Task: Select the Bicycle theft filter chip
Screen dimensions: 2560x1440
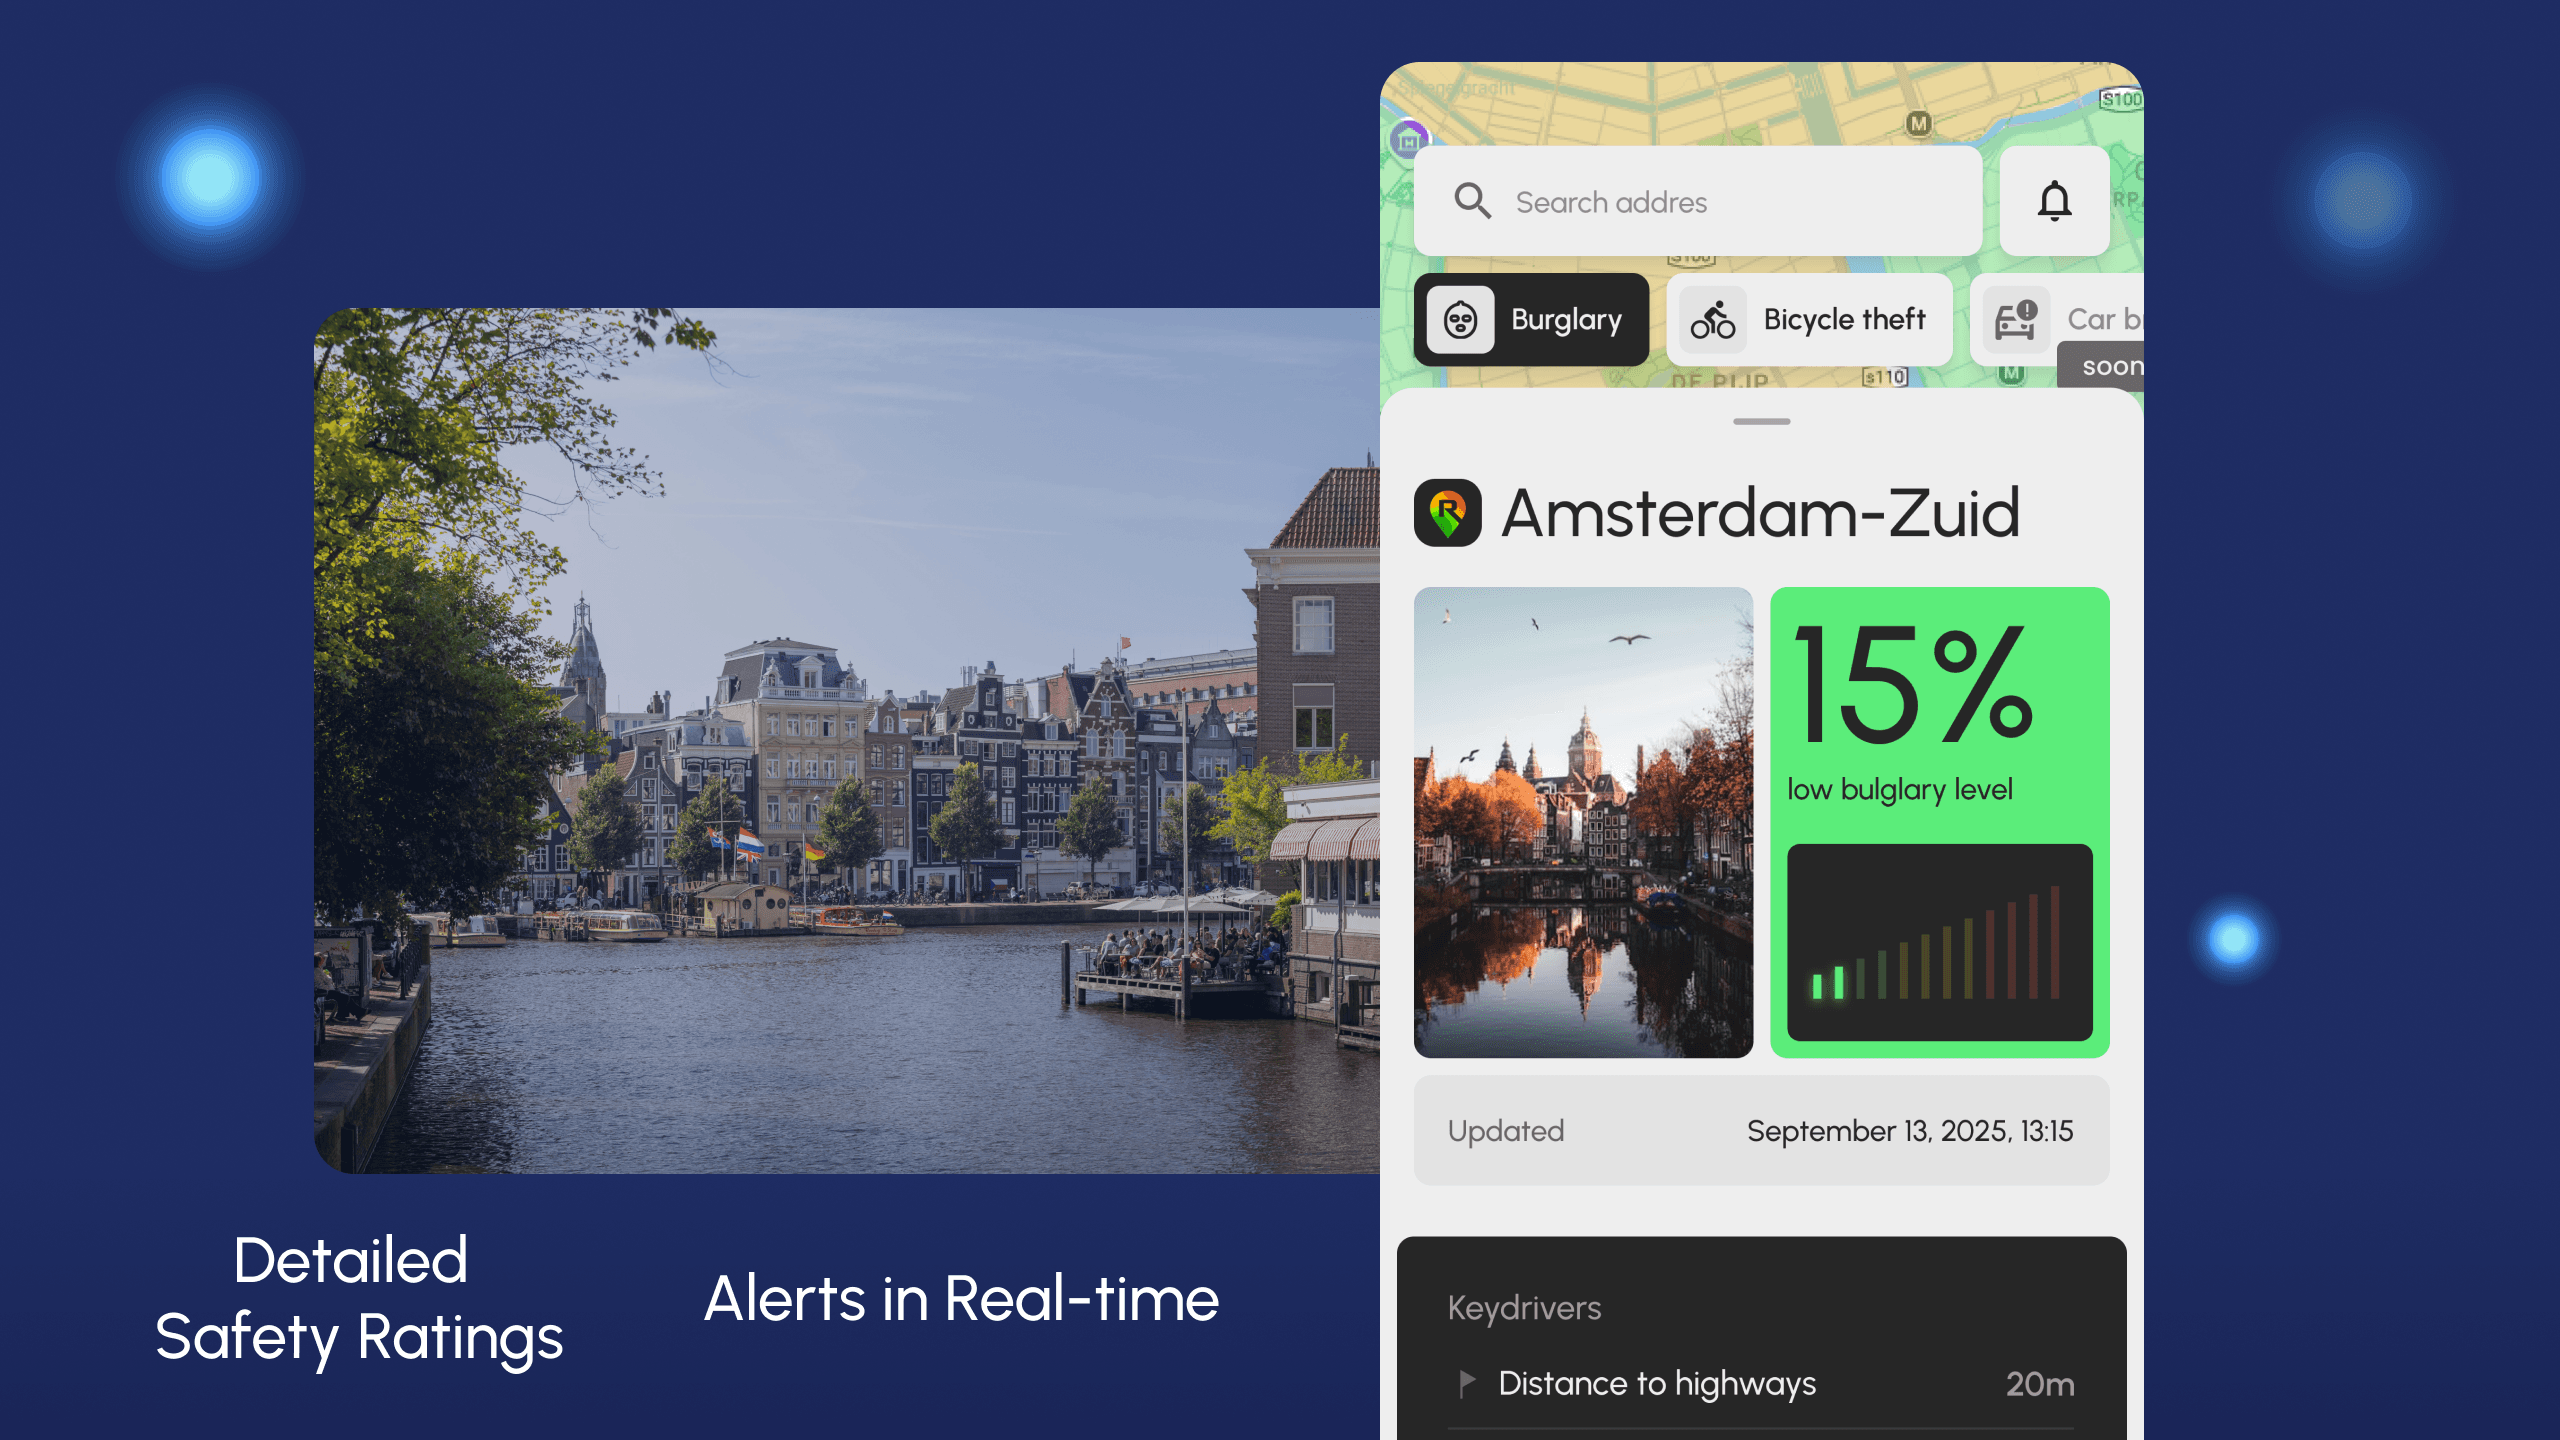Action: (1809, 320)
